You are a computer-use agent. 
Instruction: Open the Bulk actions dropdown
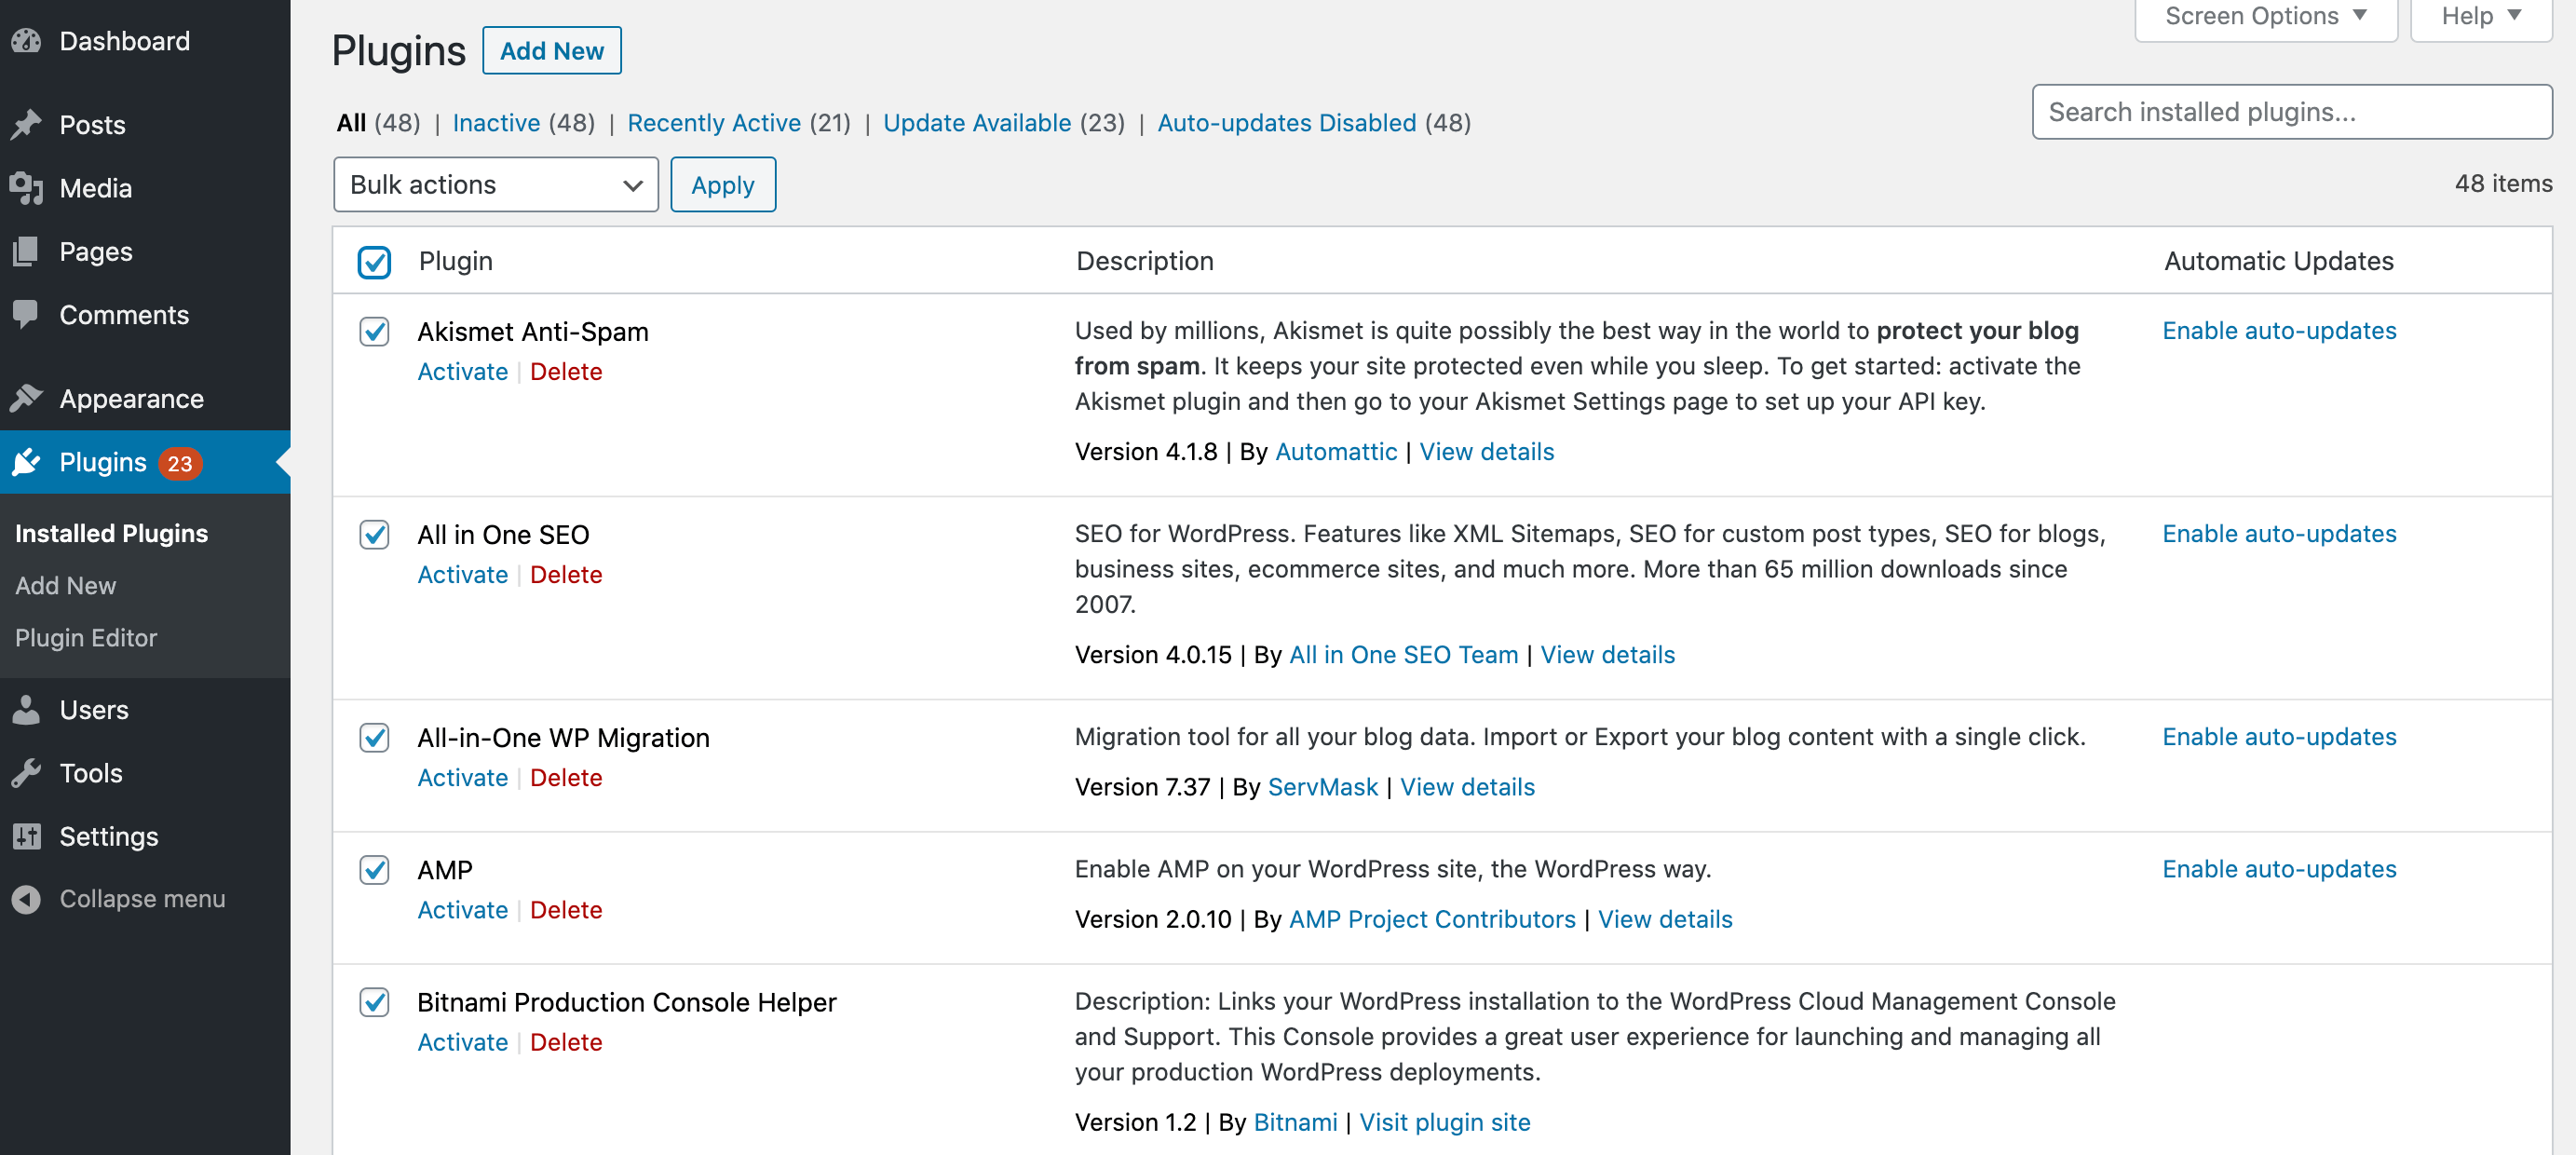click(x=495, y=184)
